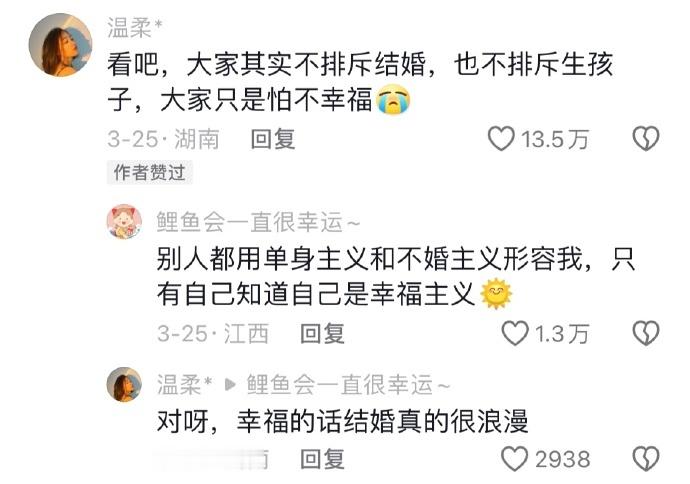
Task: Open the replied-to user 鲤鱼会一直很幸运~ link
Action: (x=349, y=385)
